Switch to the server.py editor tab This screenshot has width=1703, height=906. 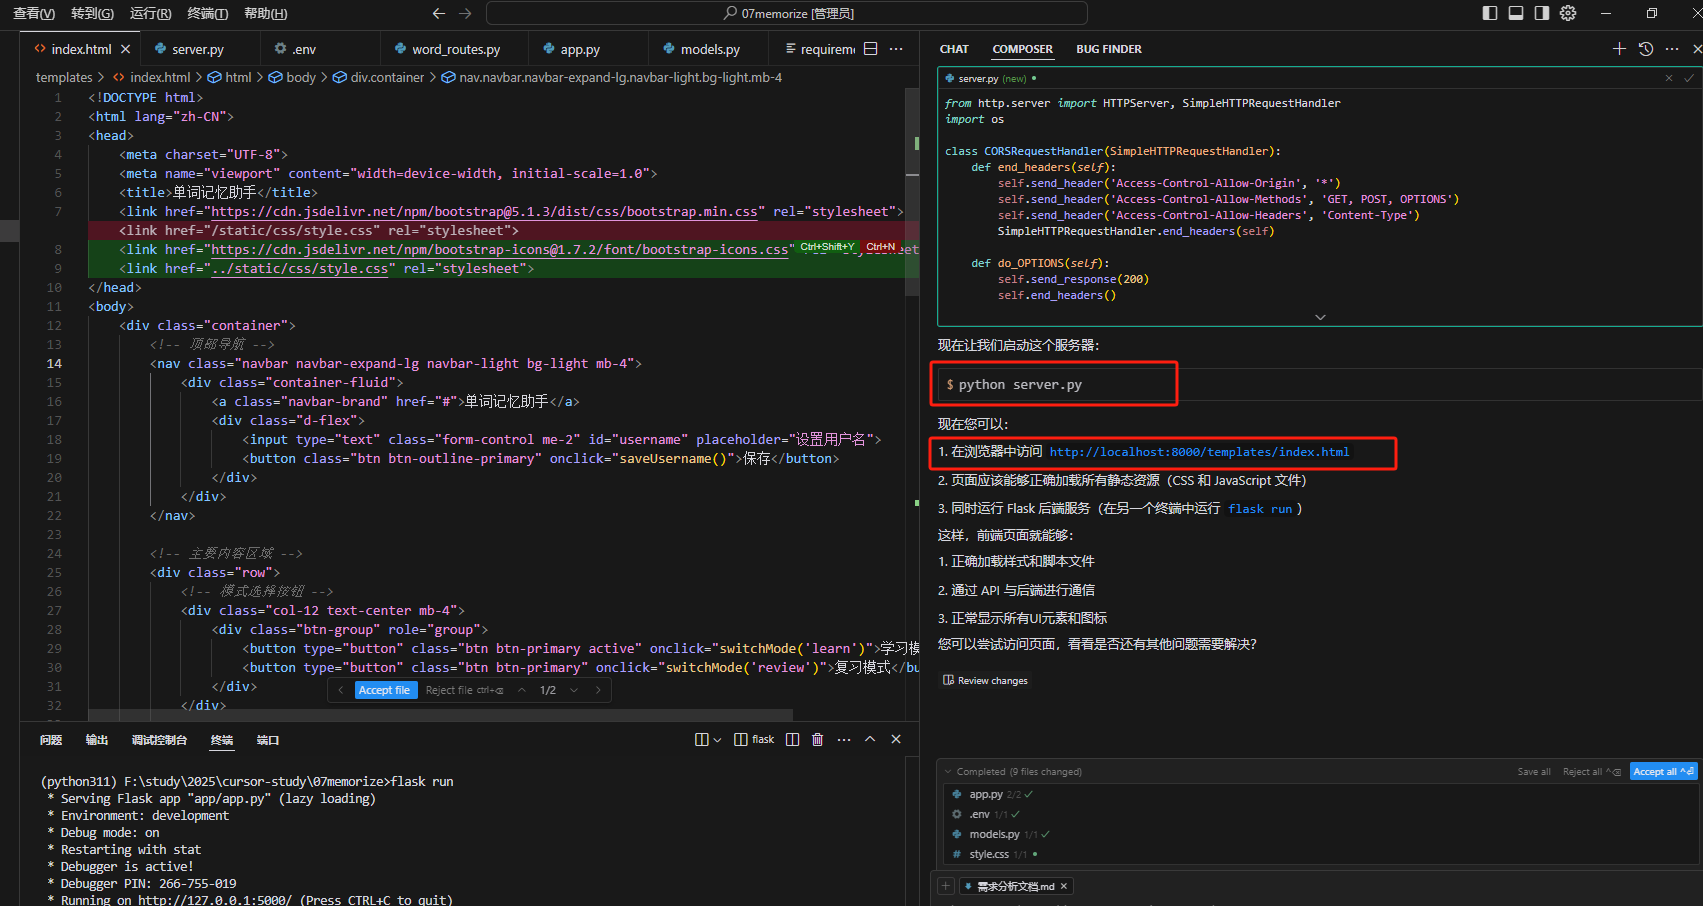[198, 49]
